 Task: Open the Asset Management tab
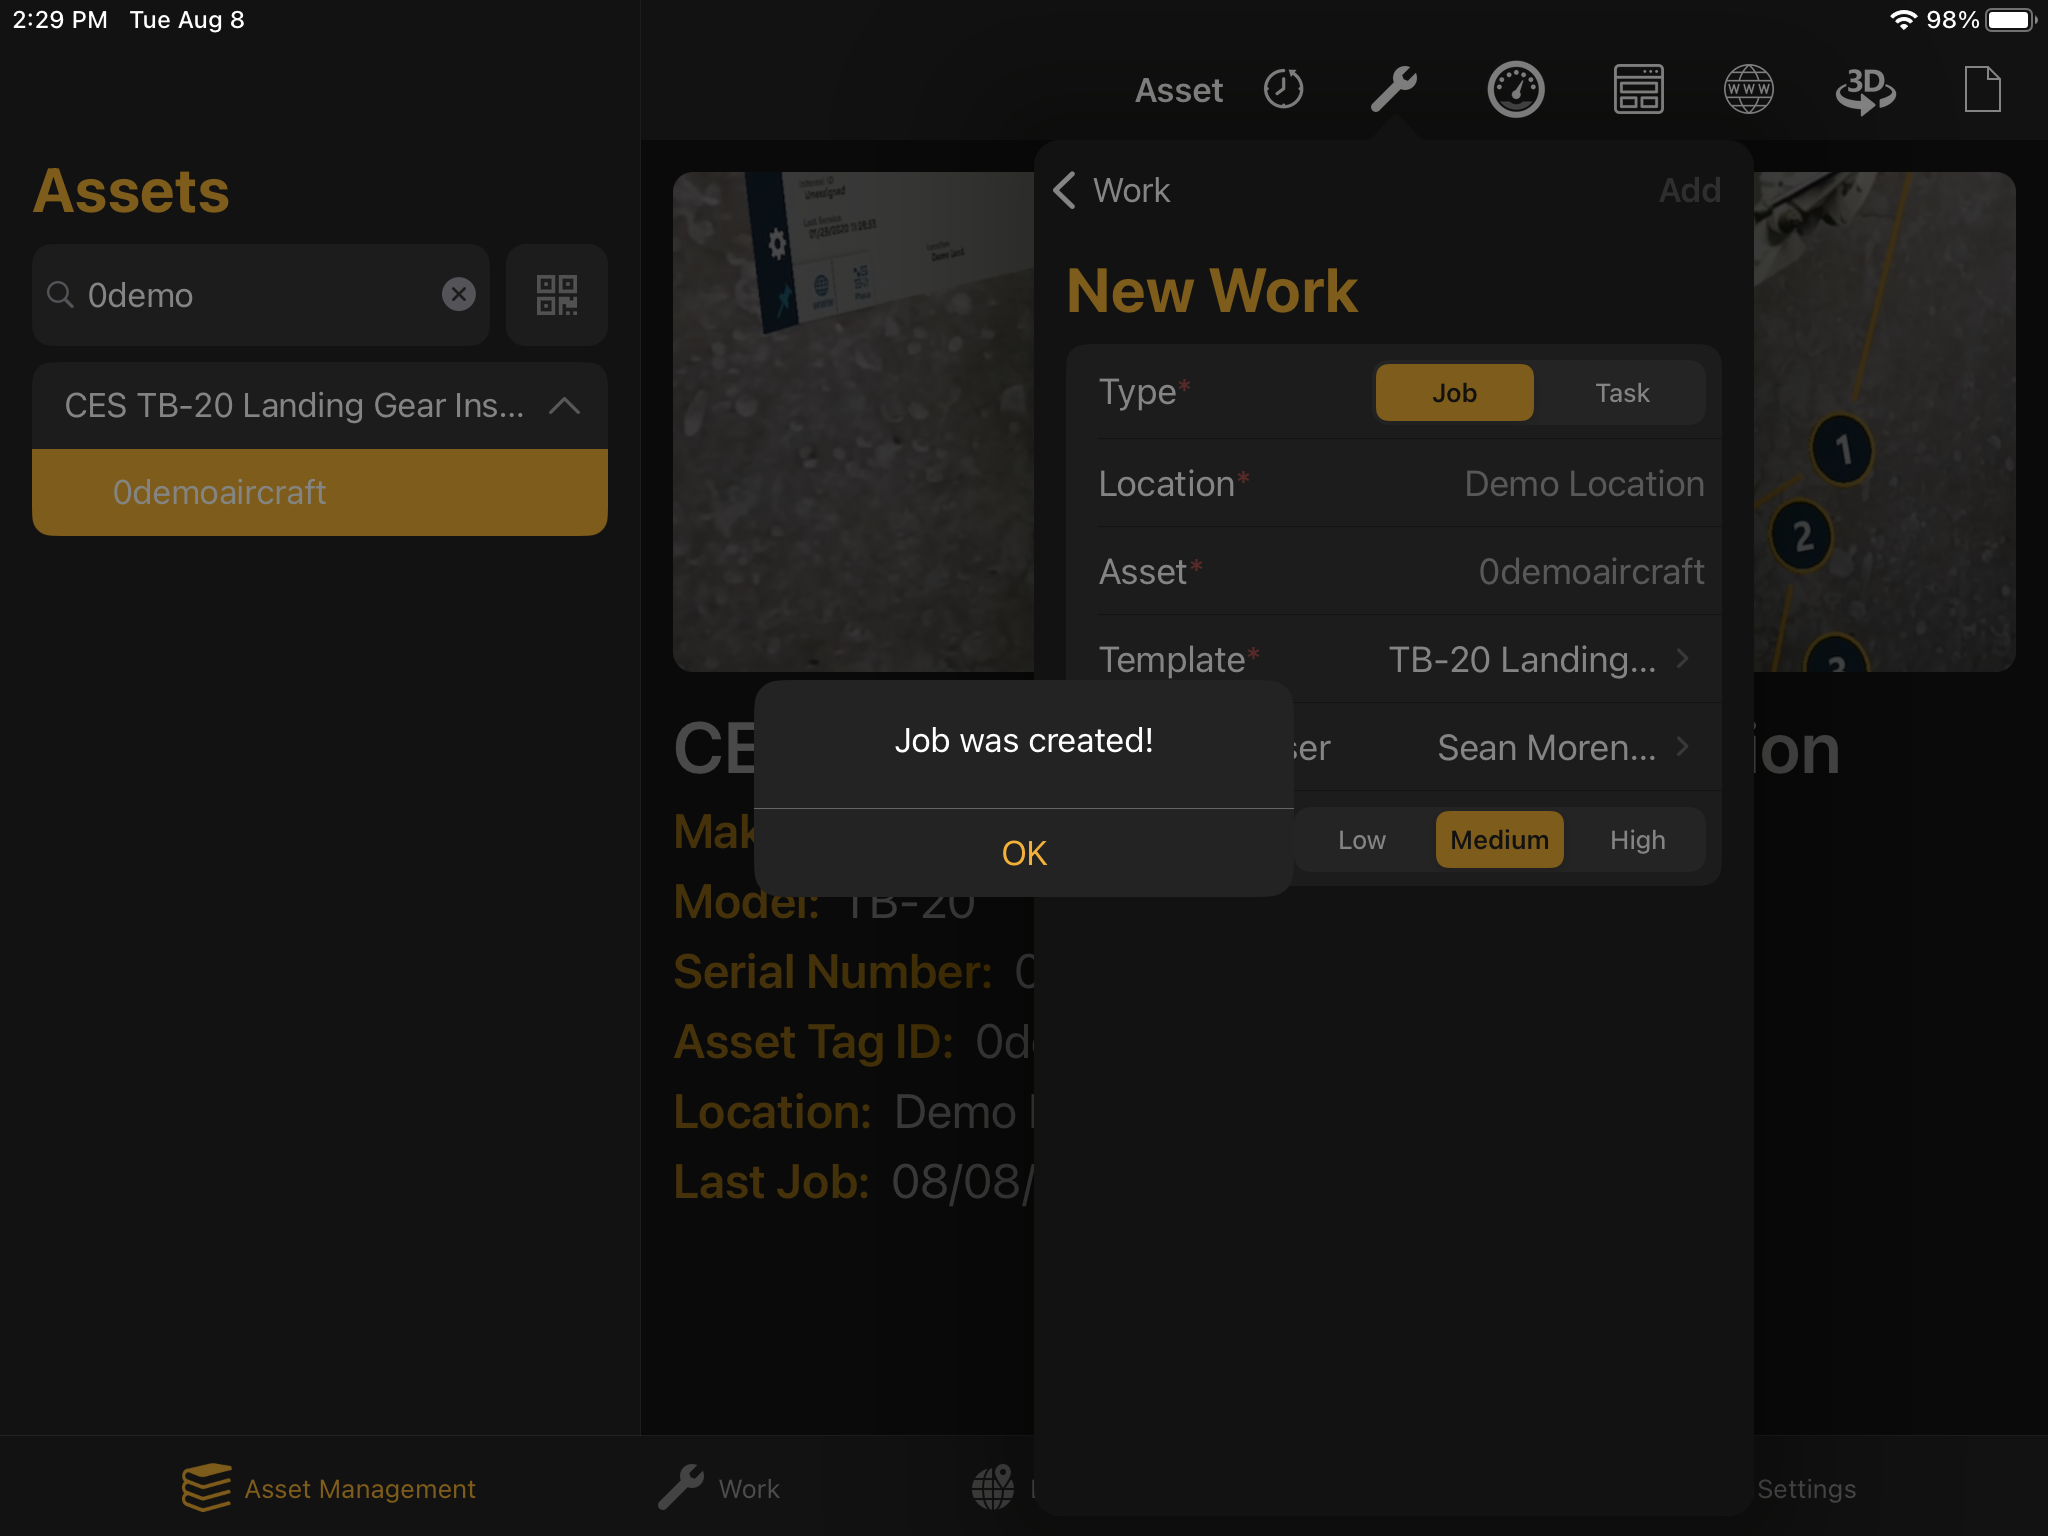(330, 1488)
